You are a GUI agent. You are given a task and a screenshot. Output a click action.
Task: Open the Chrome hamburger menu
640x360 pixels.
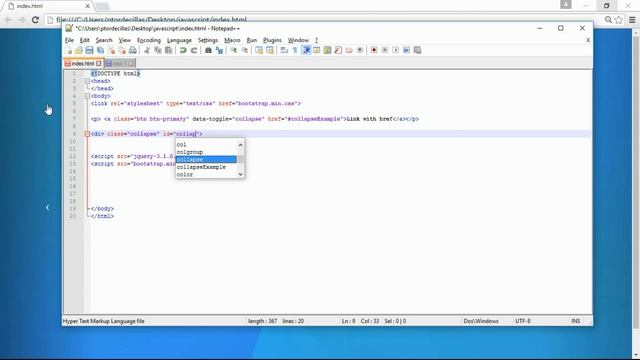632,20
